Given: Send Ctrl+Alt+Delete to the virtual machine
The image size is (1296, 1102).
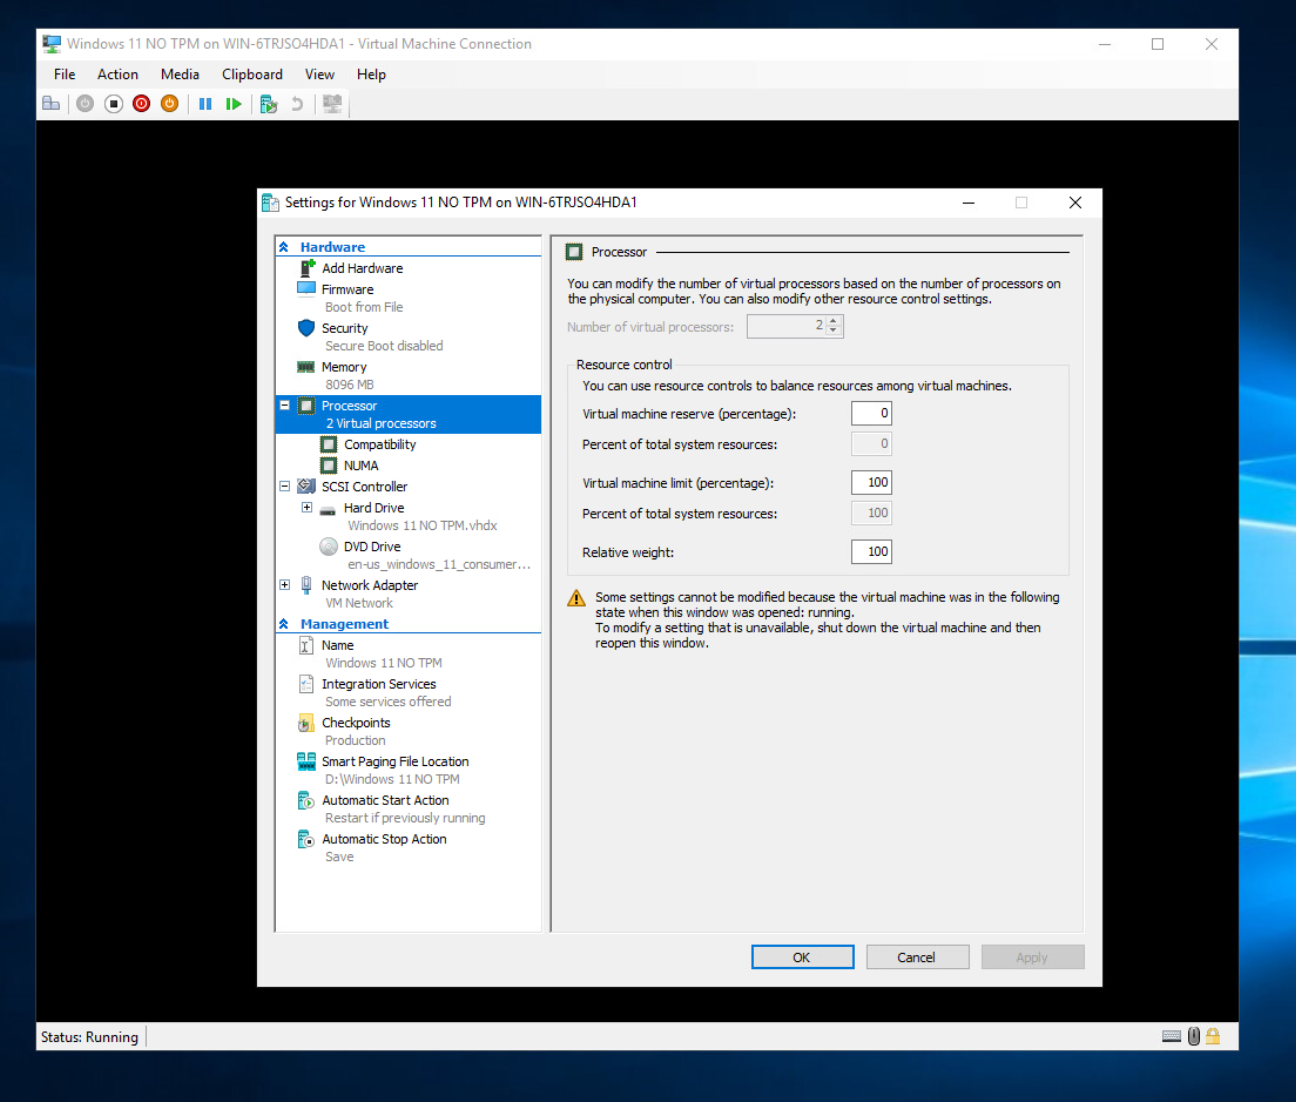Looking at the screenshot, I should [51, 103].
